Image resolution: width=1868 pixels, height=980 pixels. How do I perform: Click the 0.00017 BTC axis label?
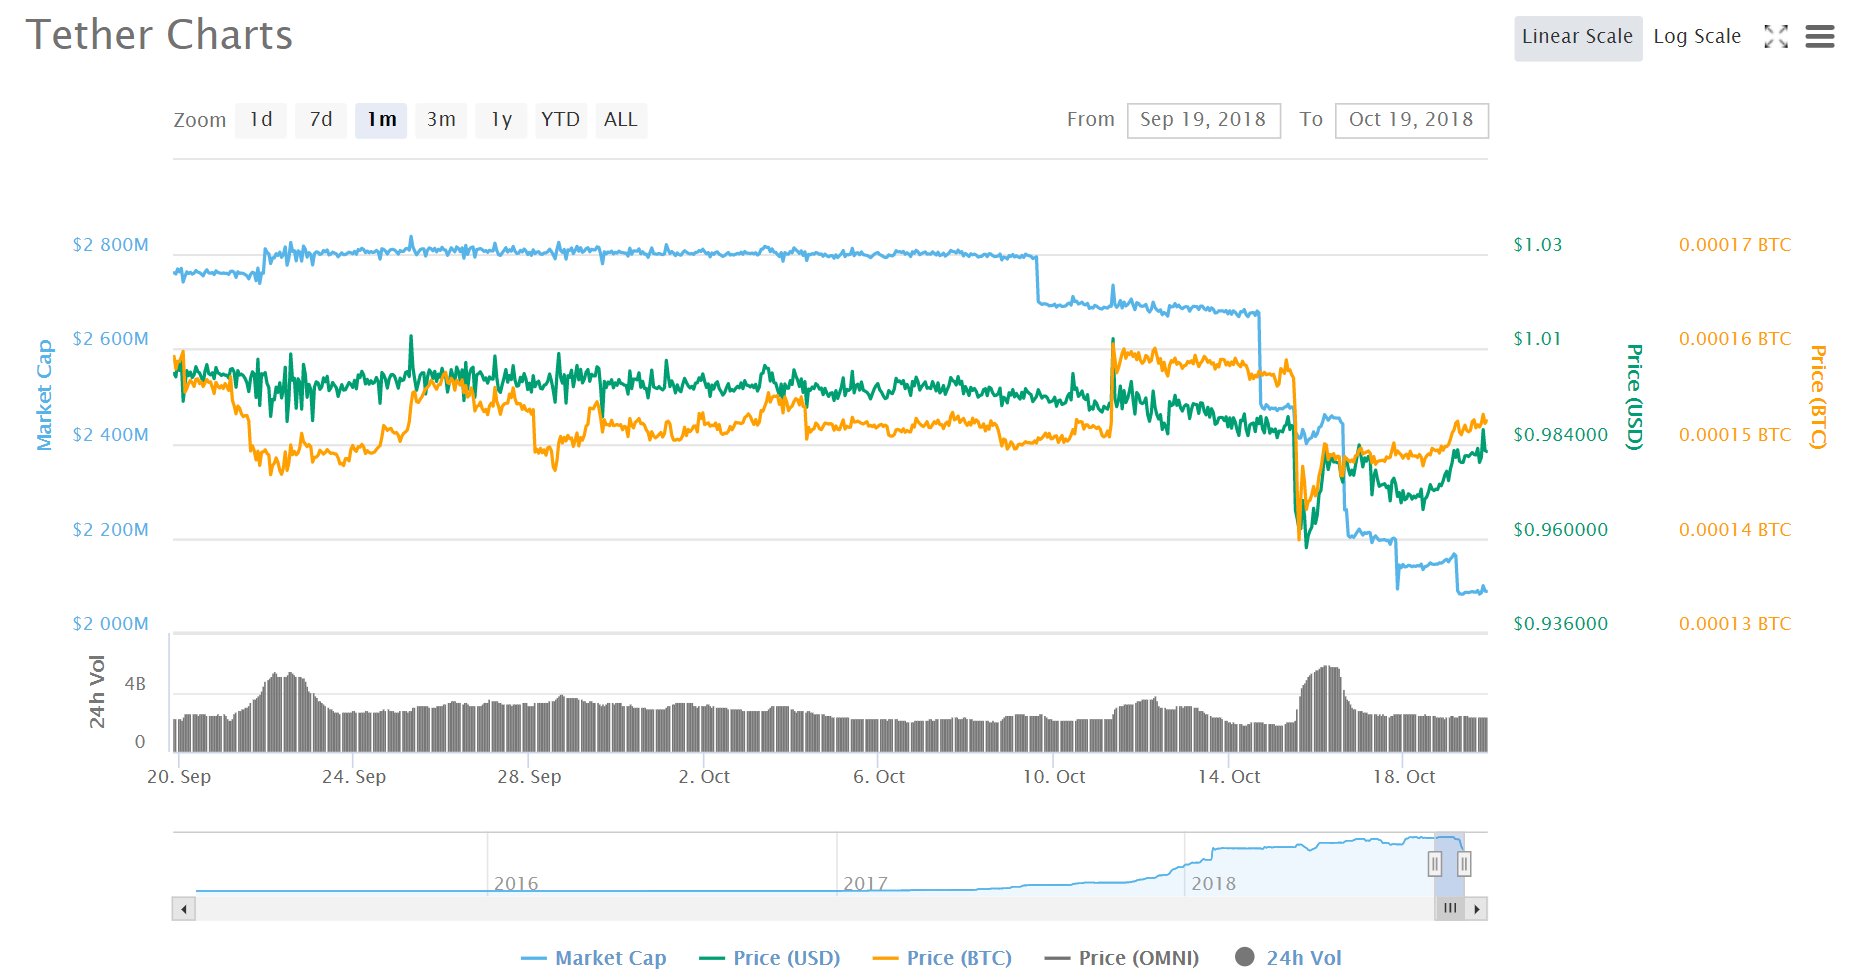(x=1735, y=245)
